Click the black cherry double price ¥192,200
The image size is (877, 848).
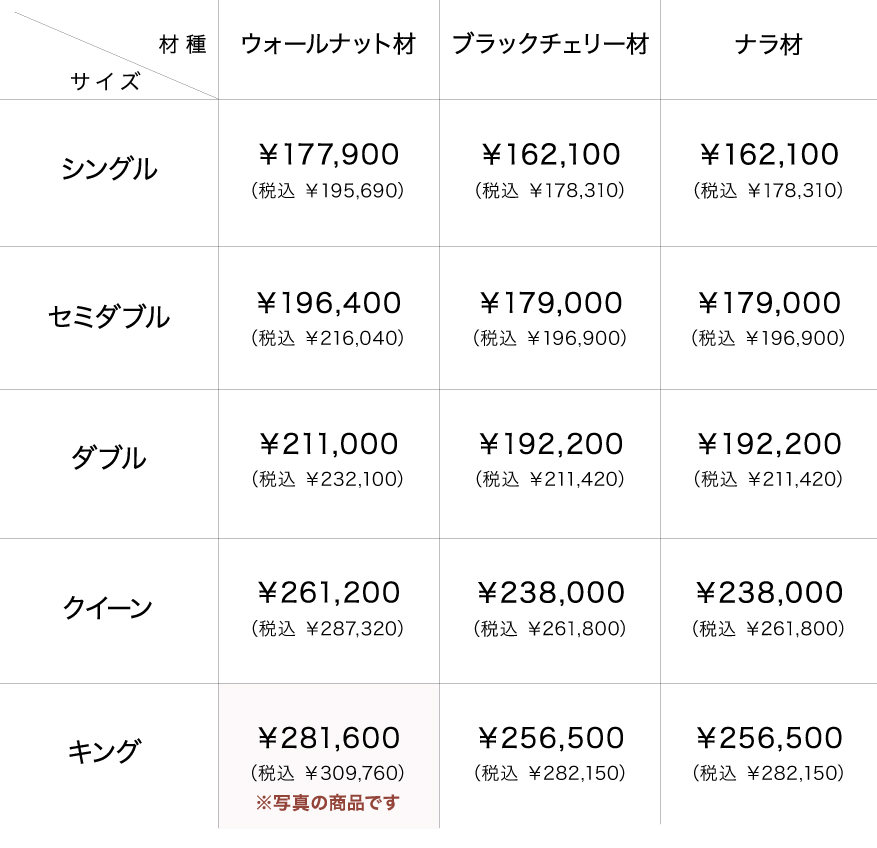550,443
